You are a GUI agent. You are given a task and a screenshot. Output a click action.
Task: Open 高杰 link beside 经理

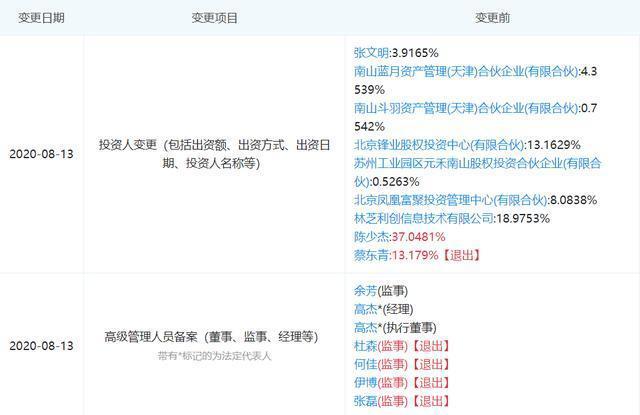(x=365, y=309)
